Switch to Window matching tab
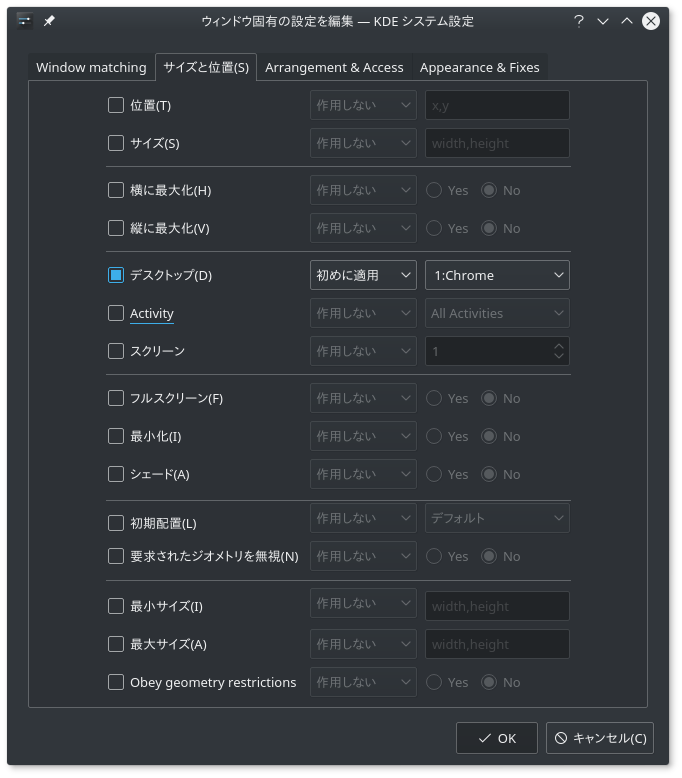 pyautogui.click(x=91, y=67)
